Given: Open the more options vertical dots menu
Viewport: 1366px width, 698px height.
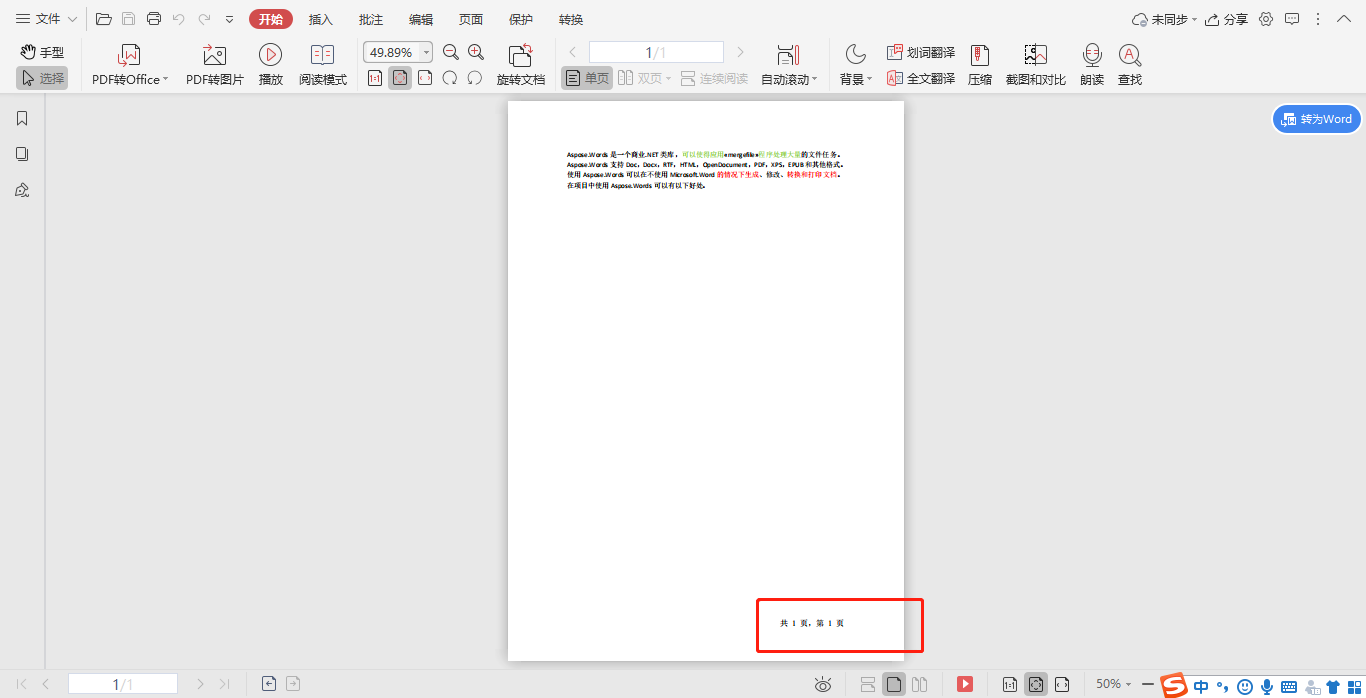Looking at the screenshot, I should click(x=1318, y=19).
